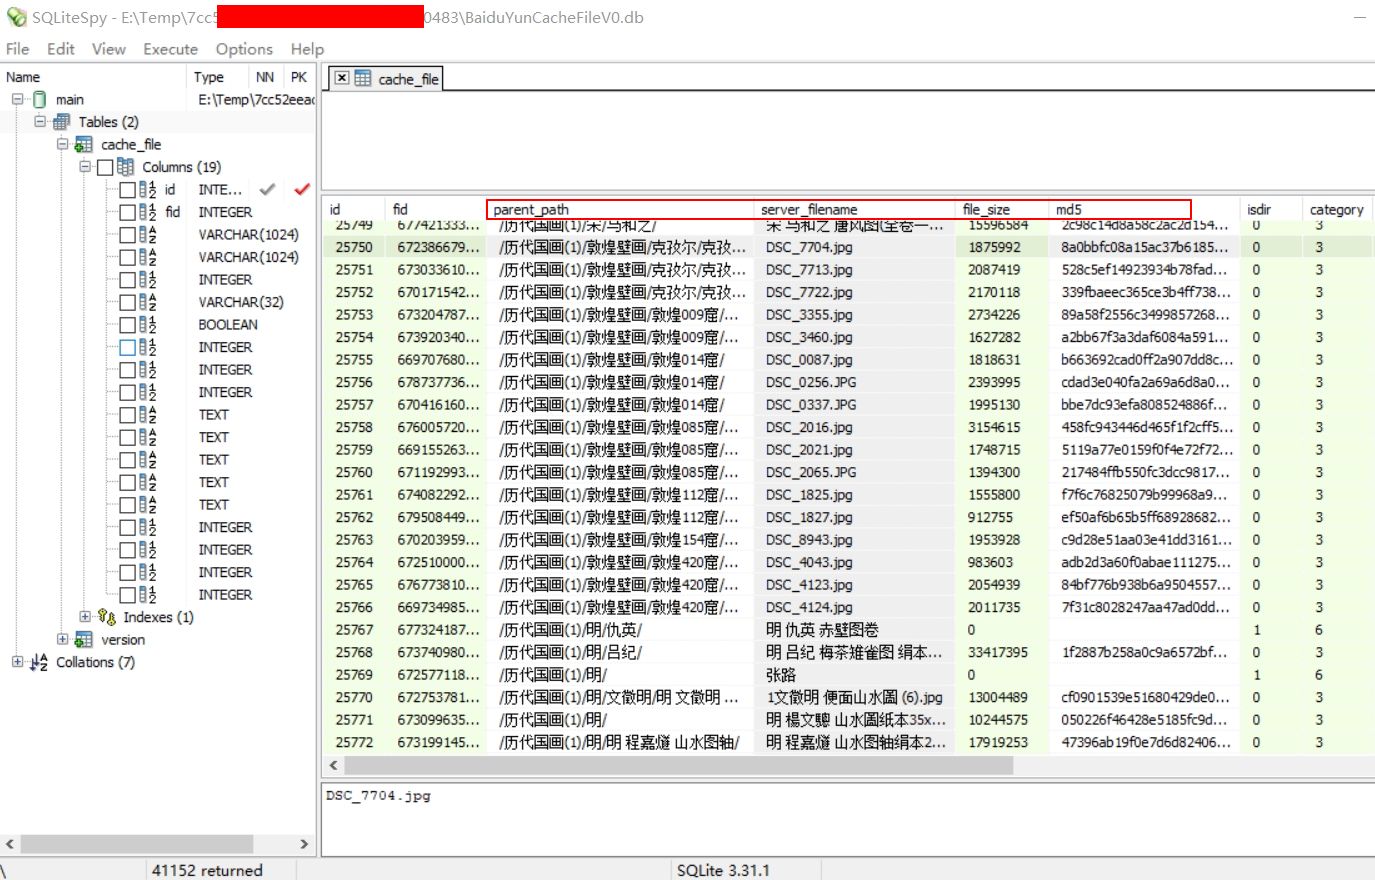Click the BOOLEAN column's type icon
Image resolution: width=1375 pixels, height=880 pixels.
[x=148, y=325]
